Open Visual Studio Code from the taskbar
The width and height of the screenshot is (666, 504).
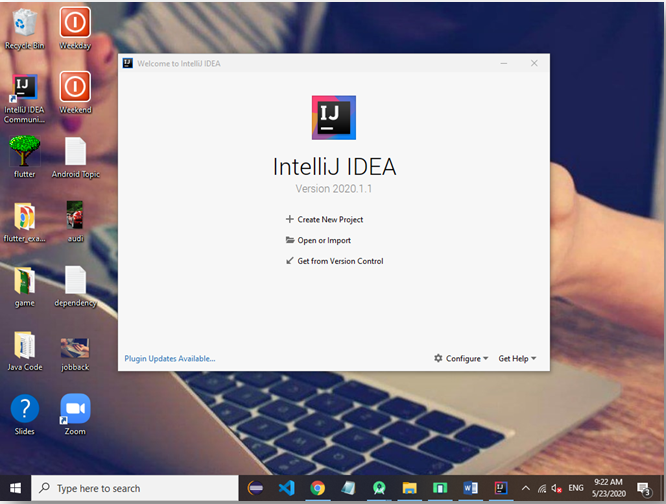click(287, 488)
